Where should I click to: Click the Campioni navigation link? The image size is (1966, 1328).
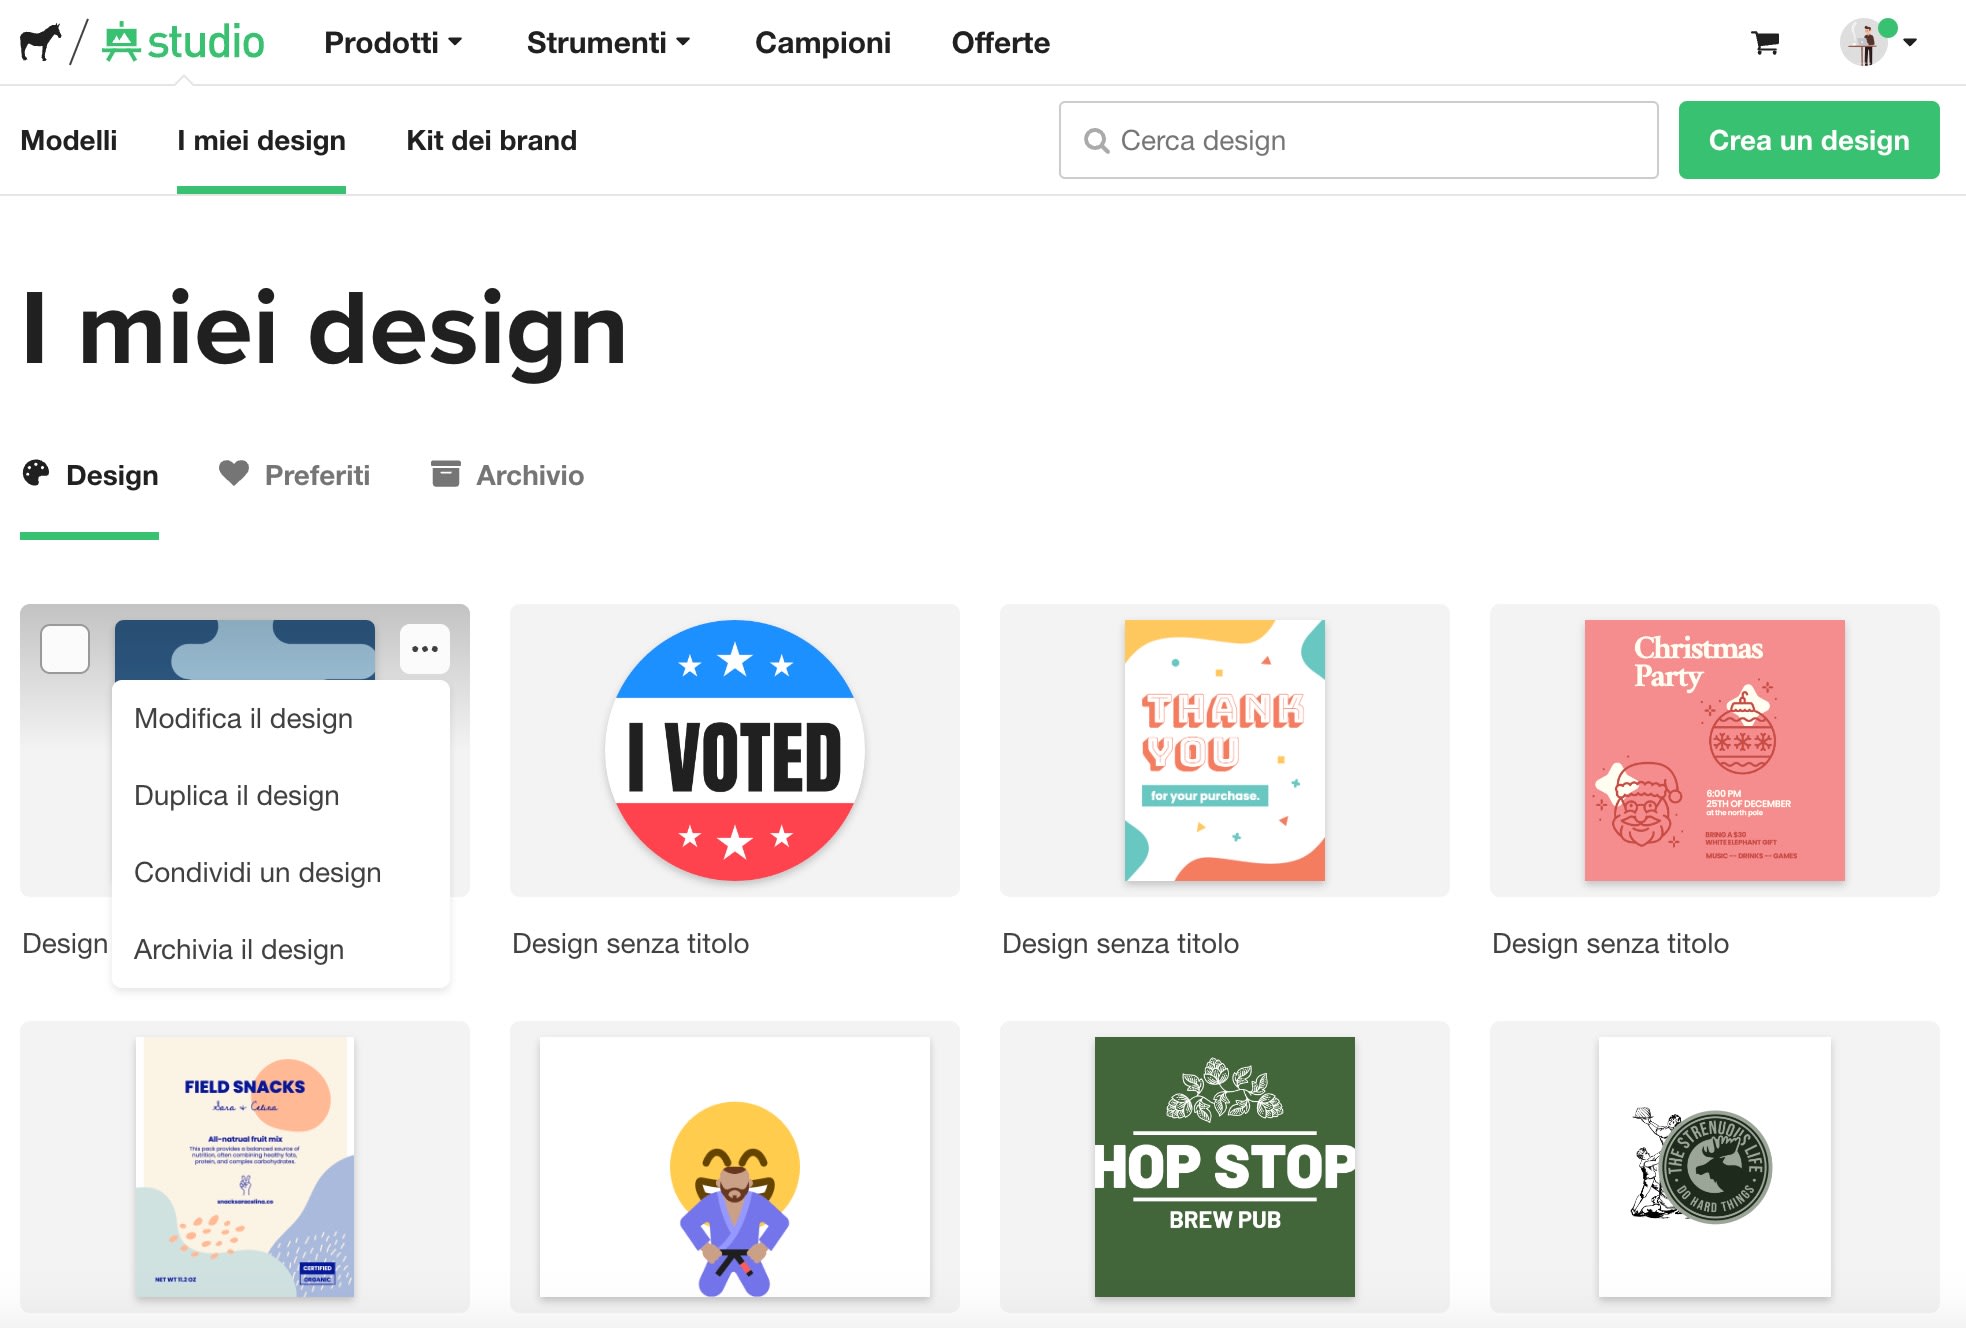click(824, 42)
